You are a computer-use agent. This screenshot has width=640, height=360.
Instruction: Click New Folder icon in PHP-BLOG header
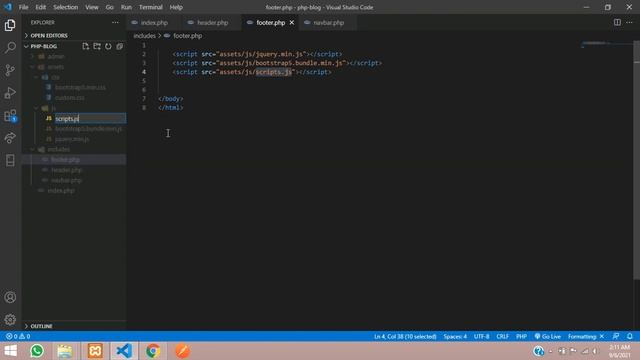(97, 46)
